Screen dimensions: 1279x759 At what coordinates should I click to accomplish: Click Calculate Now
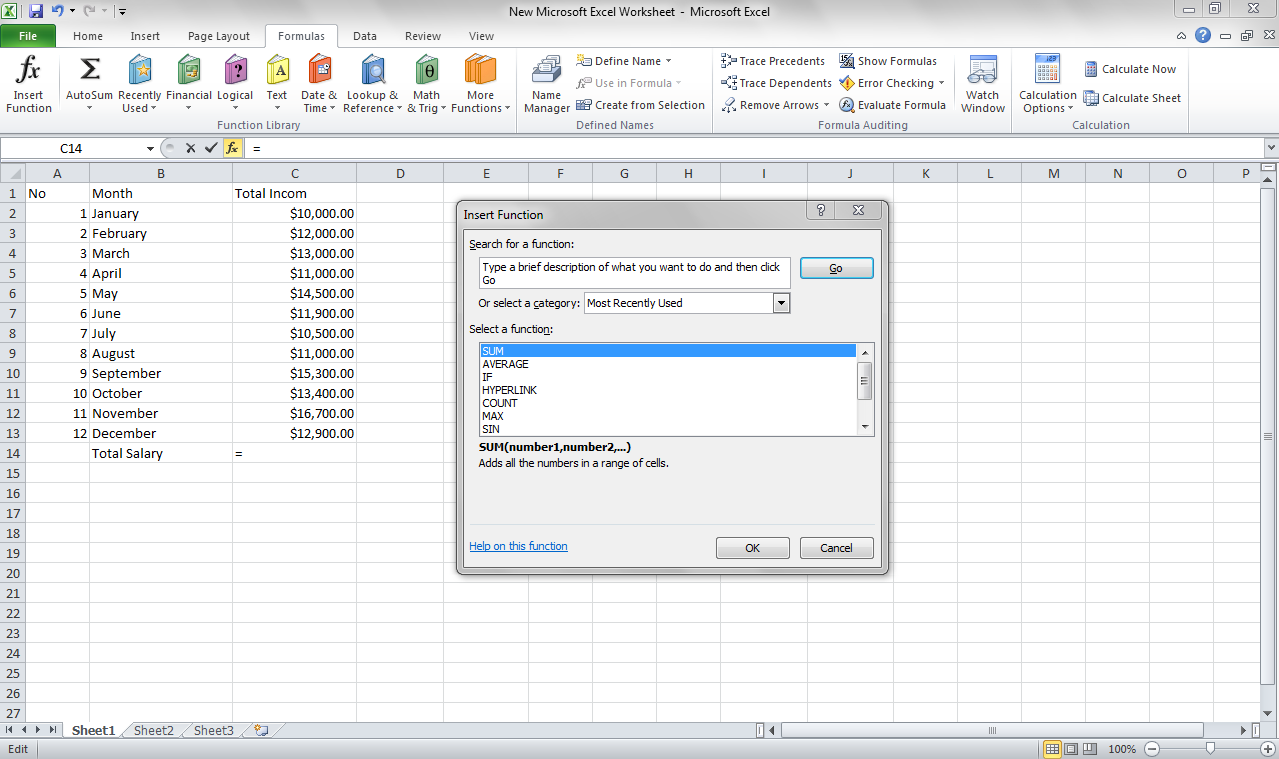tap(1131, 68)
